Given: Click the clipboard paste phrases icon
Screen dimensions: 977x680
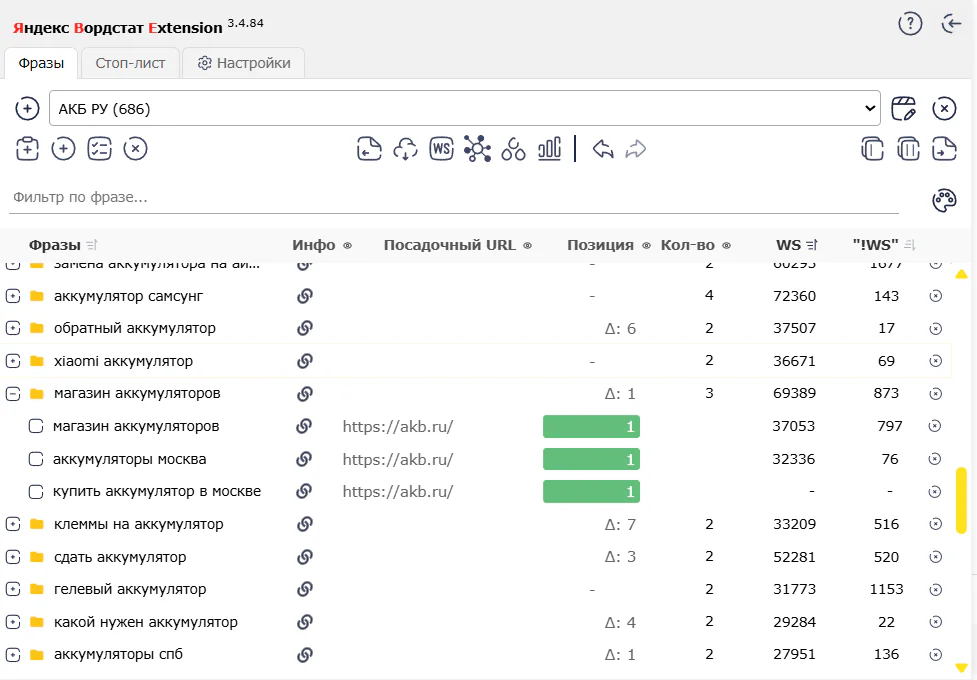Looking at the screenshot, I should click(27, 149).
